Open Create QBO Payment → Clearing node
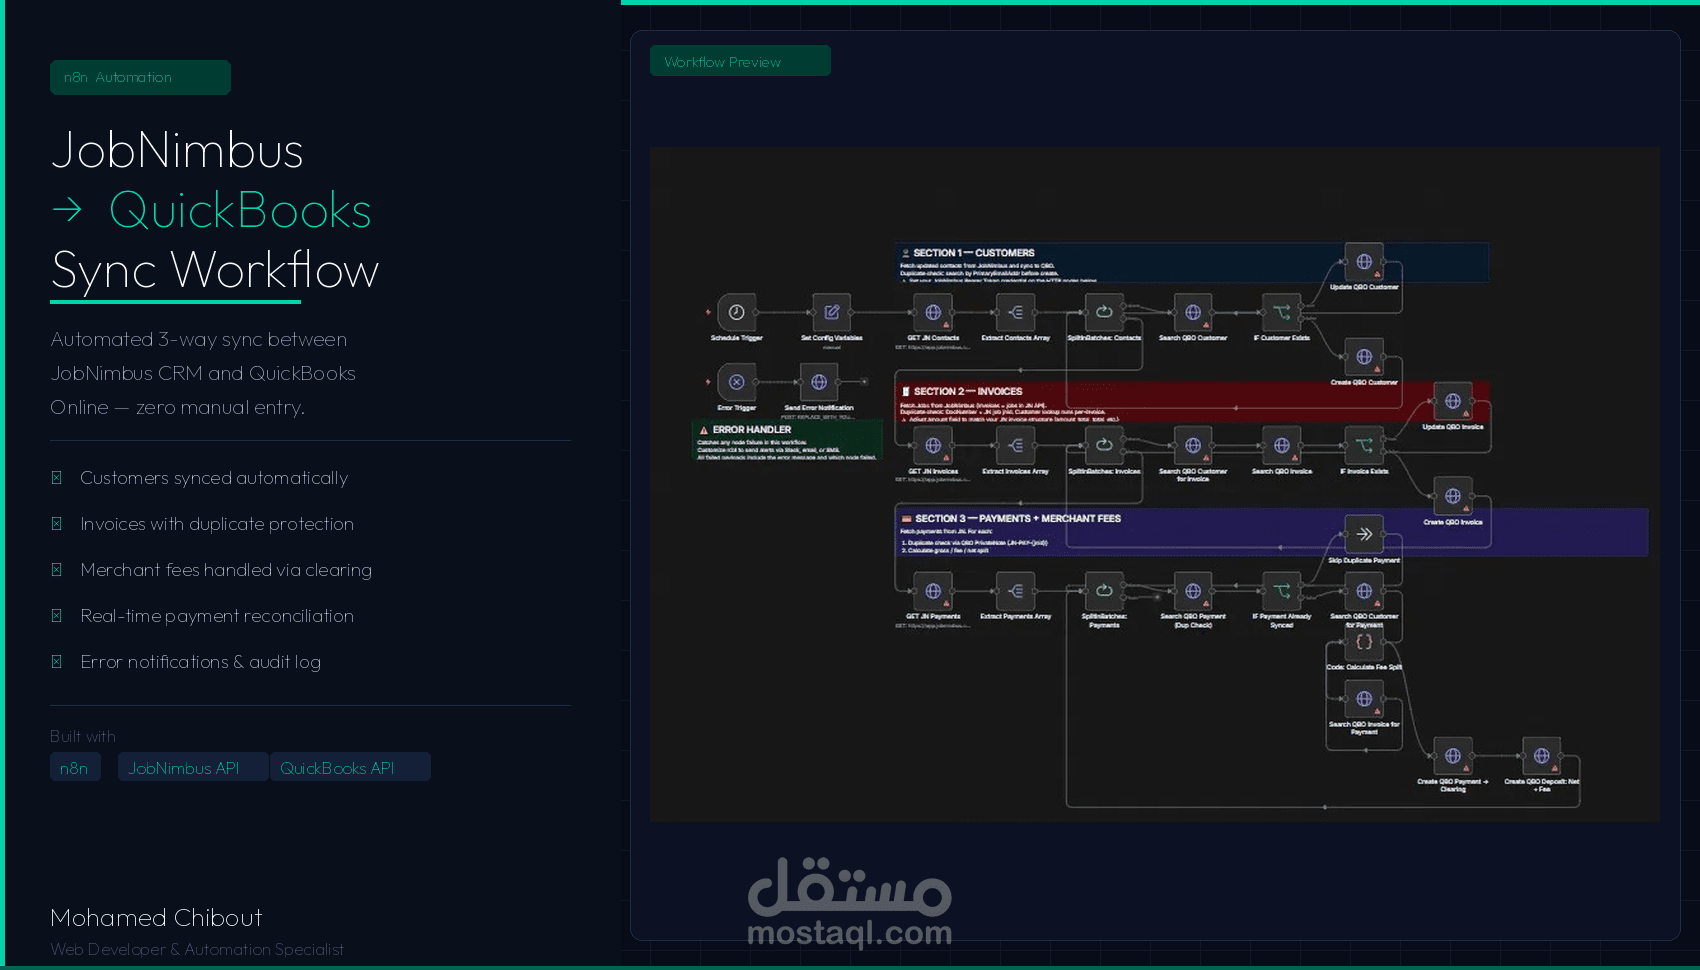The image size is (1700, 970). [1453, 756]
